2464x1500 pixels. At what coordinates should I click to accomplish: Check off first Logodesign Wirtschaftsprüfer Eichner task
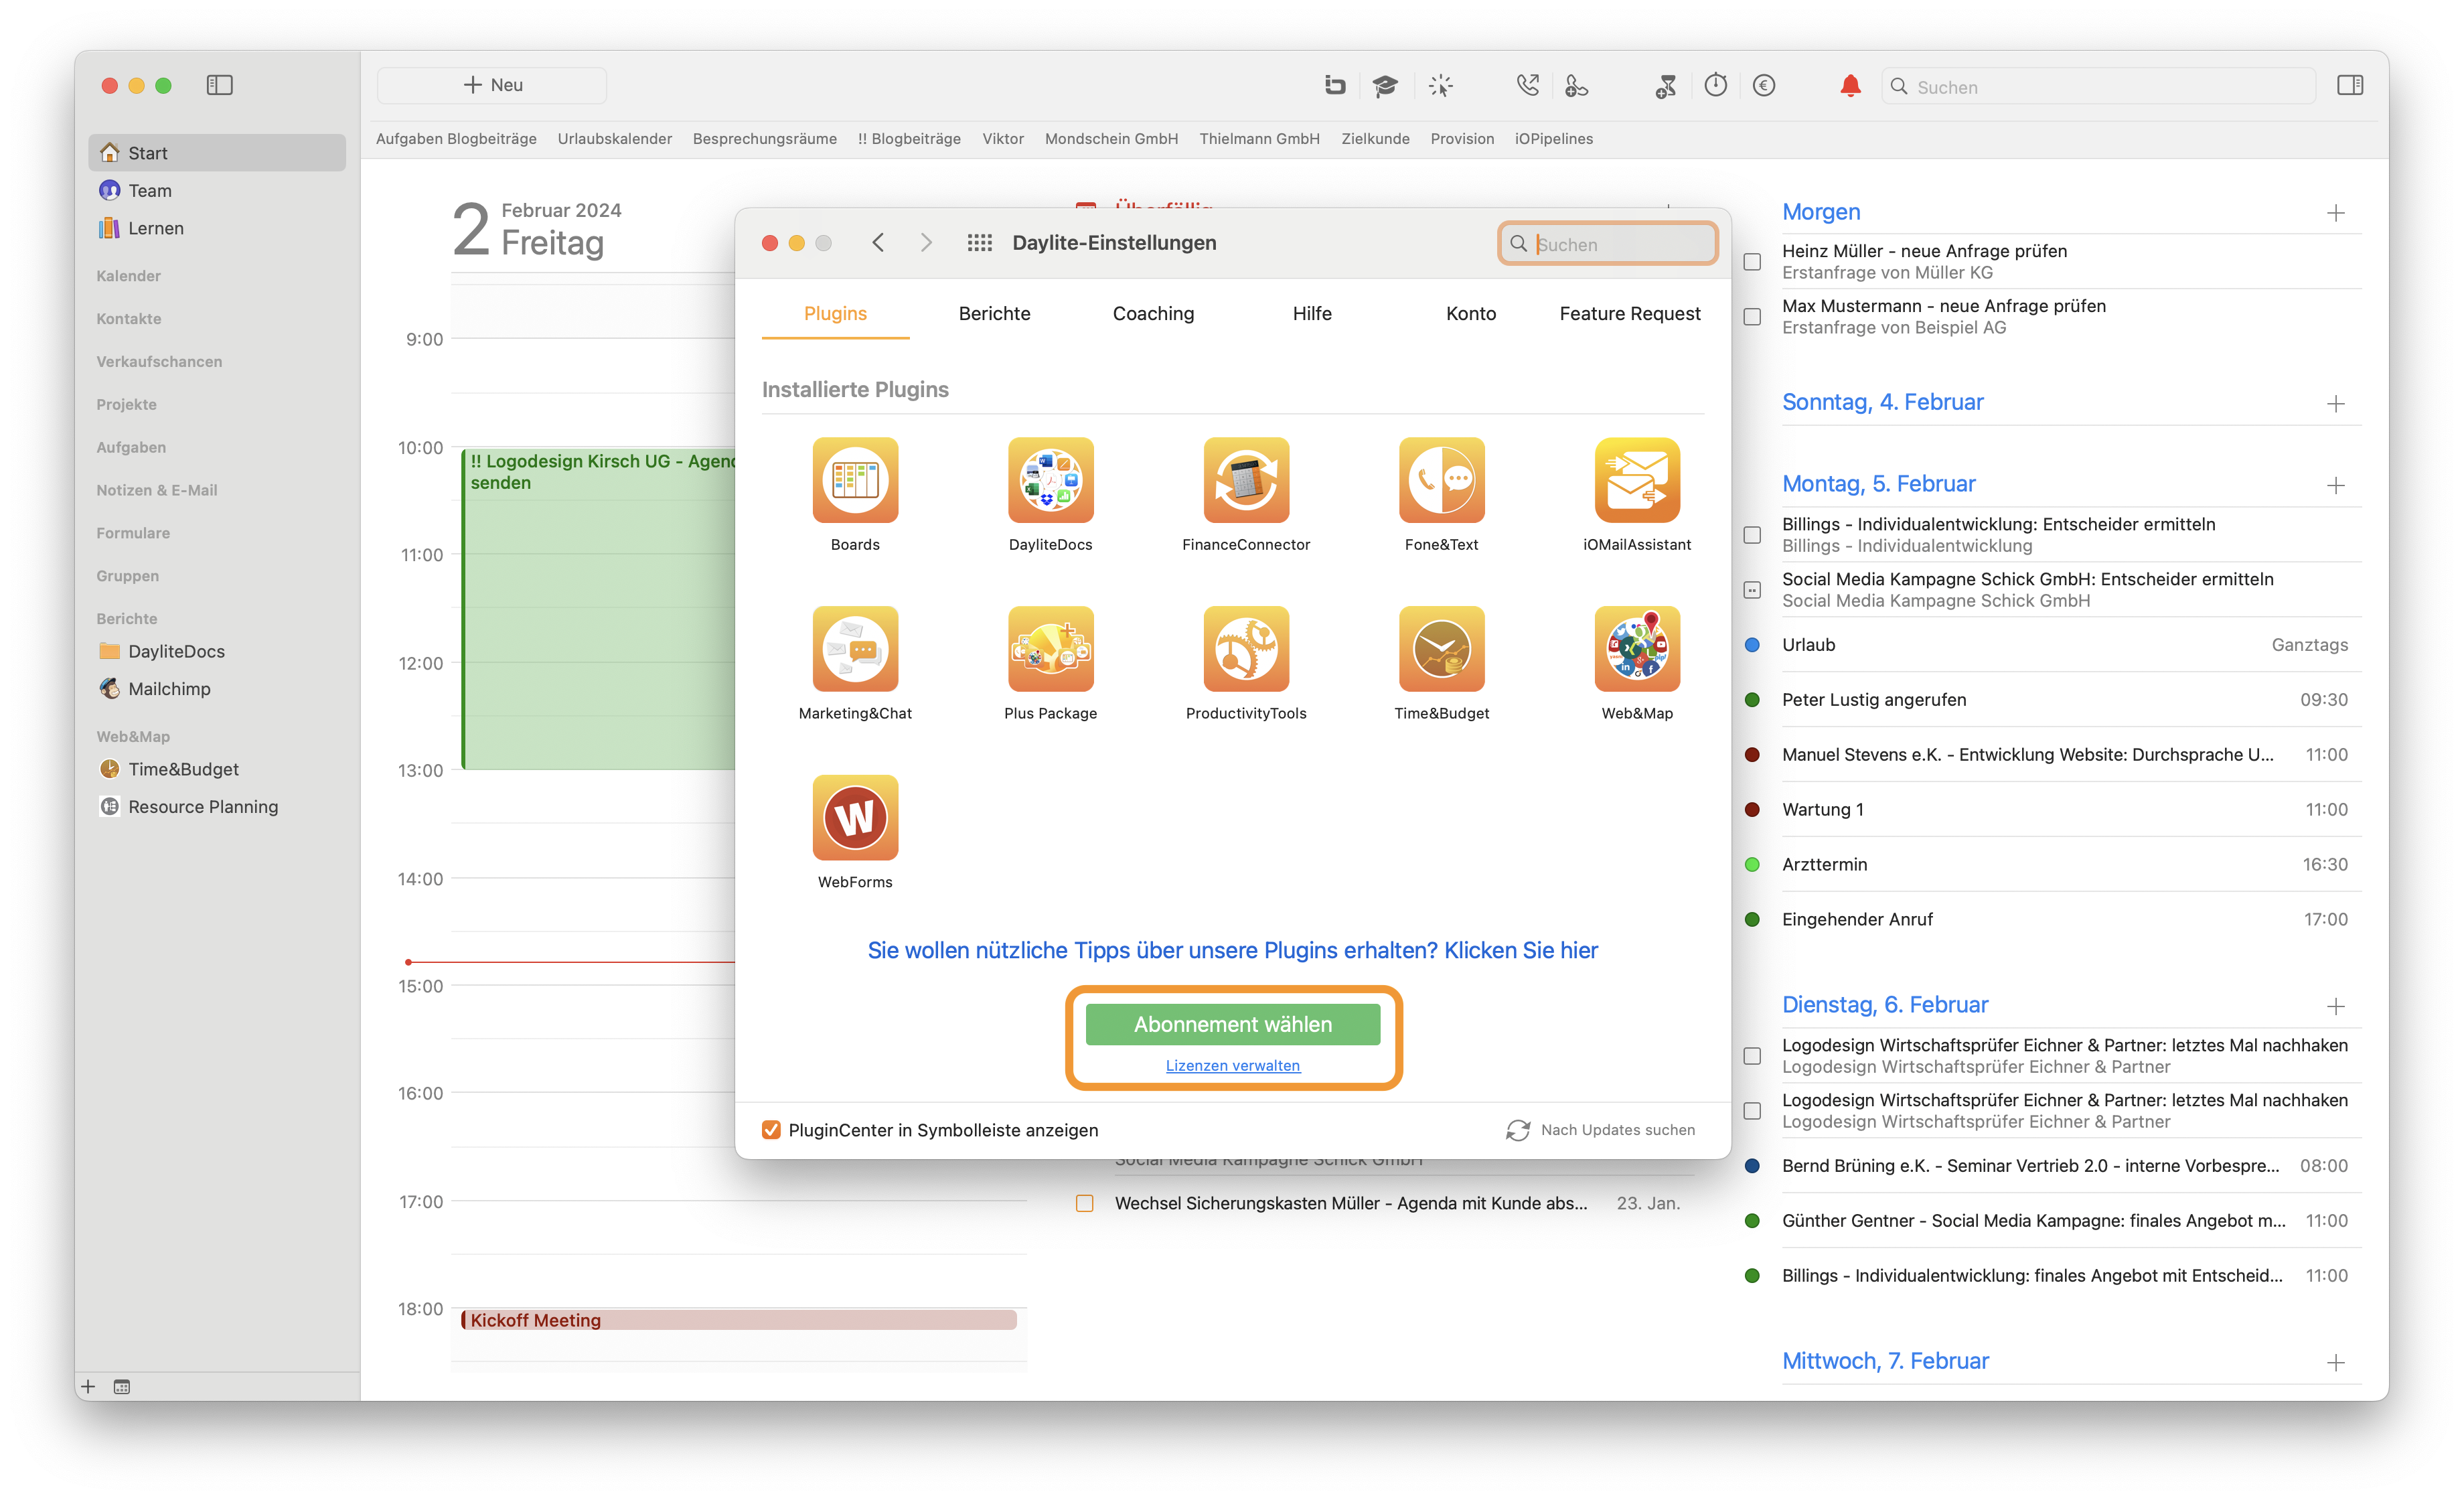coord(1752,1056)
